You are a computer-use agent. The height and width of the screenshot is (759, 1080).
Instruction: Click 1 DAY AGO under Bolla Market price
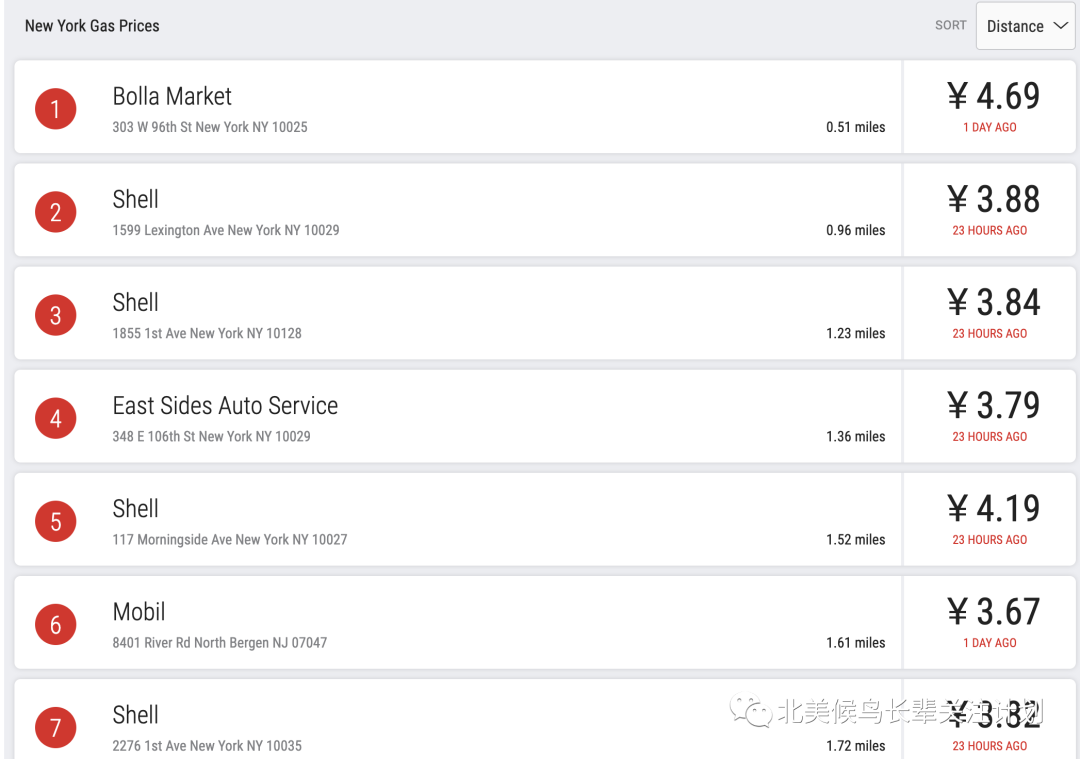tap(990, 127)
